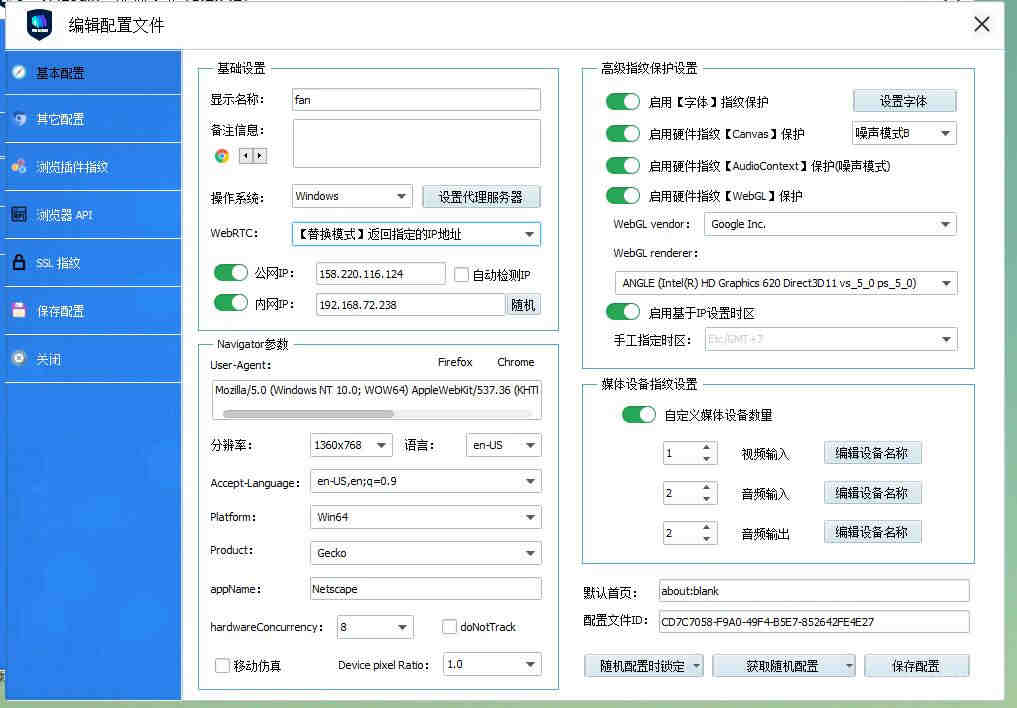Open the Canvas 噪声模式B dropdown
The height and width of the screenshot is (708, 1017).
(903, 134)
